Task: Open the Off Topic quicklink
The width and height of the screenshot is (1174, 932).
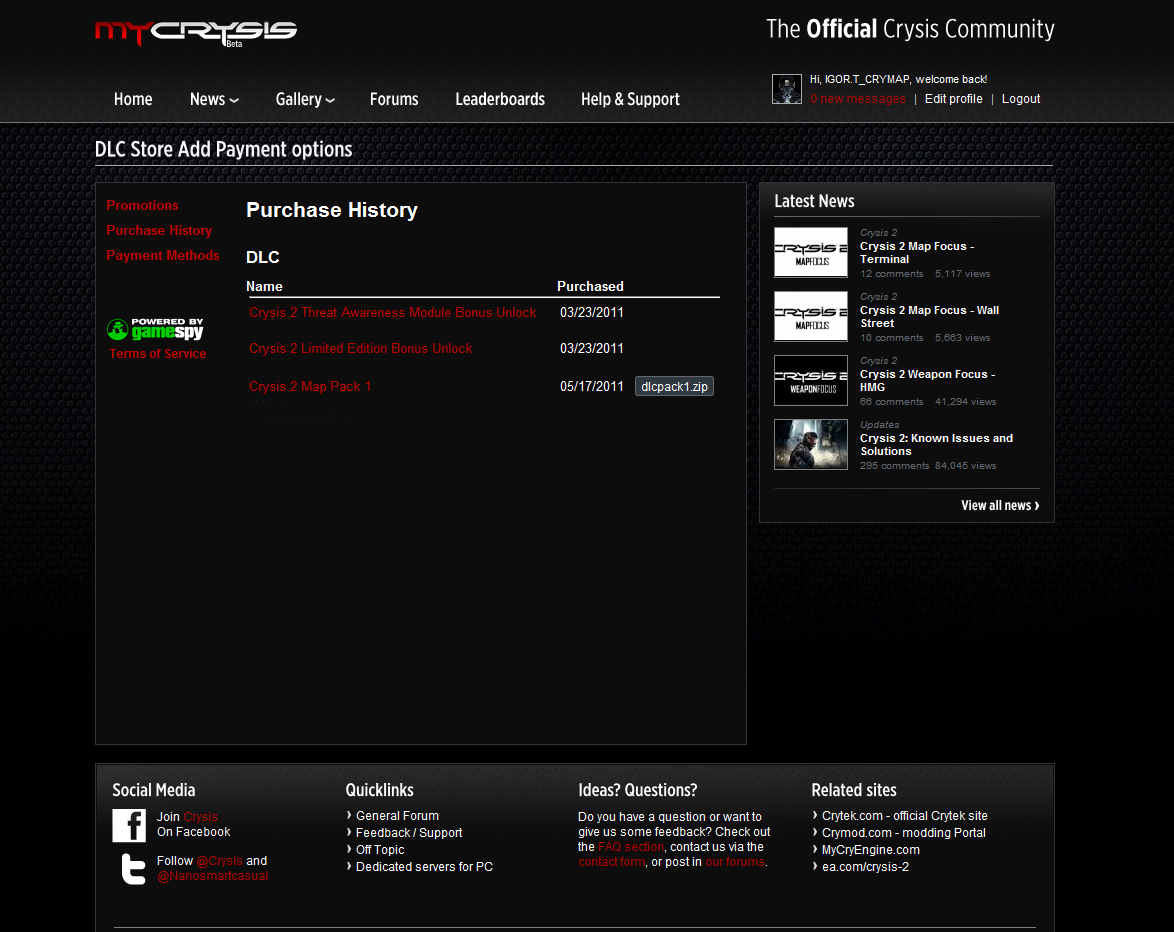Action: tap(380, 850)
